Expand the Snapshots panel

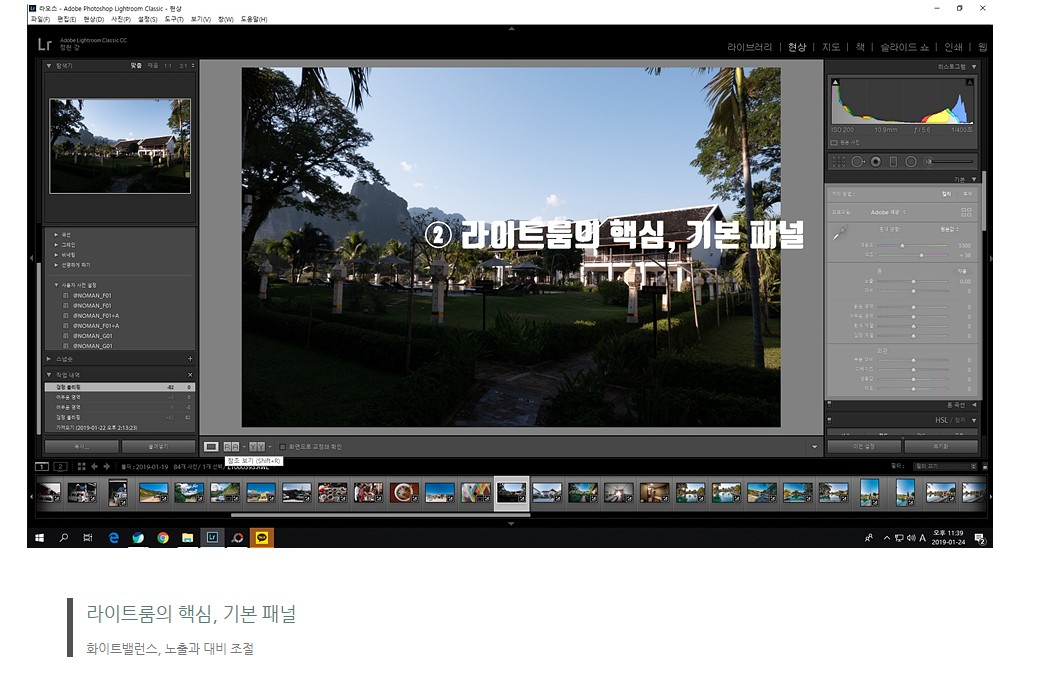tap(49, 359)
